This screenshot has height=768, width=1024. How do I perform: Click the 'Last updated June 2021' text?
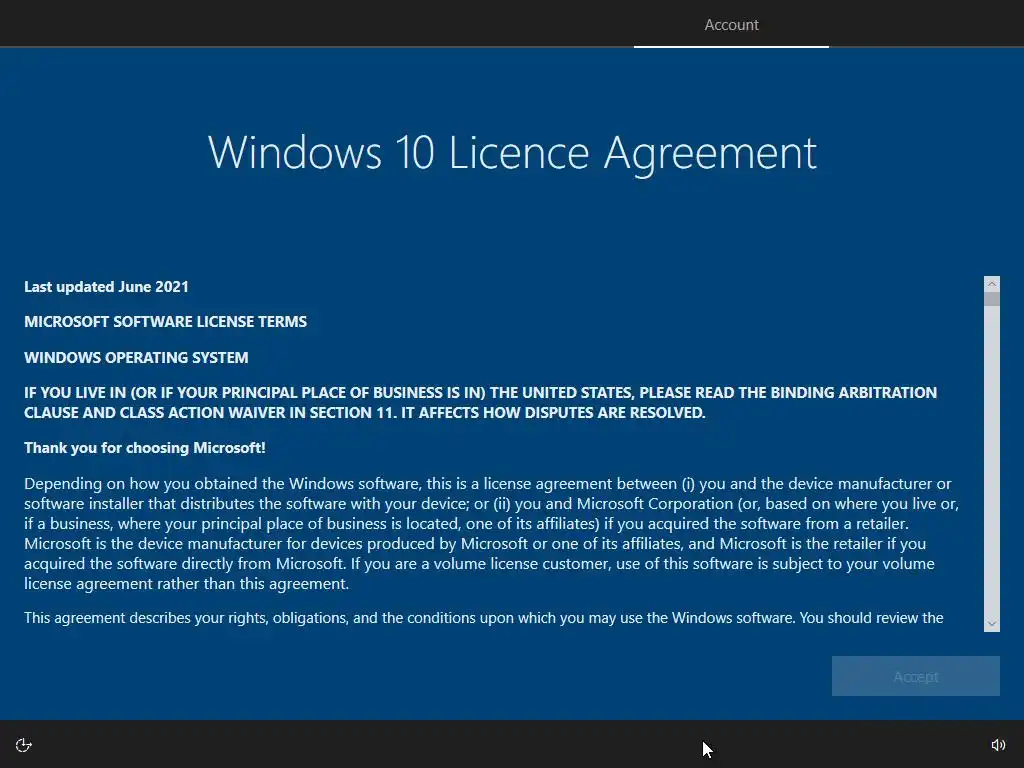106,287
